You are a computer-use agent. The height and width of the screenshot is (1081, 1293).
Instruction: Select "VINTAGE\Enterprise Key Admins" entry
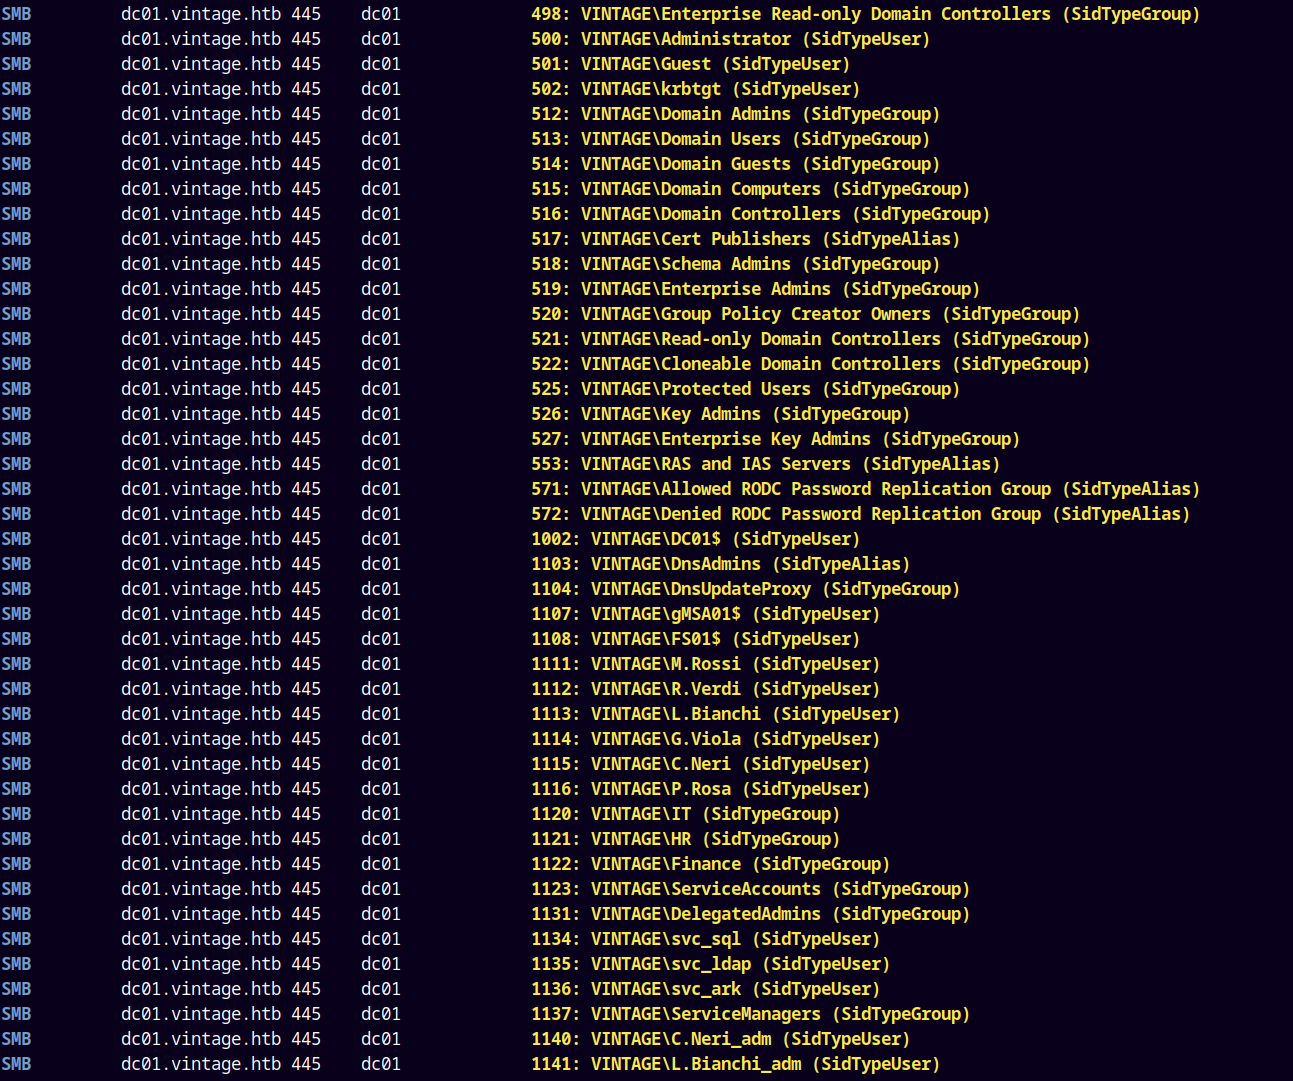pos(801,439)
